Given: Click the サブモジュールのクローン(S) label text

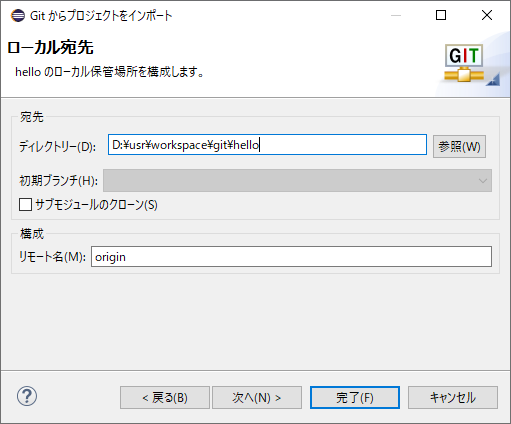Looking at the screenshot, I should click(x=96, y=204).
